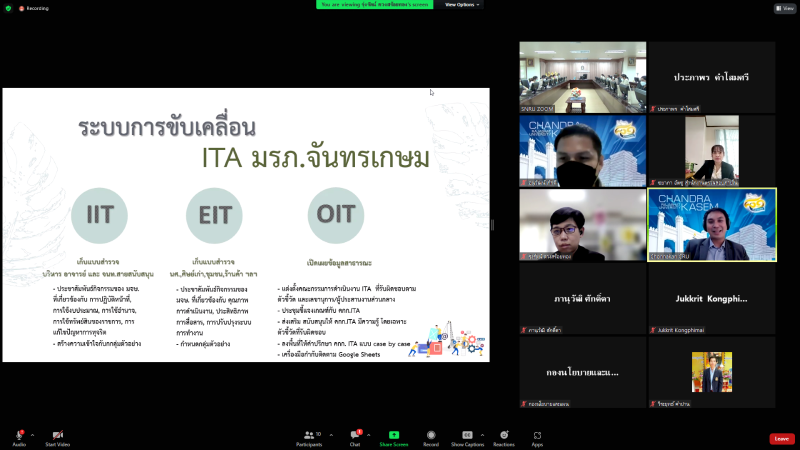The image size is (800, 450).
Task: Open the Chat panel
Action: click(x=354, y=435)
